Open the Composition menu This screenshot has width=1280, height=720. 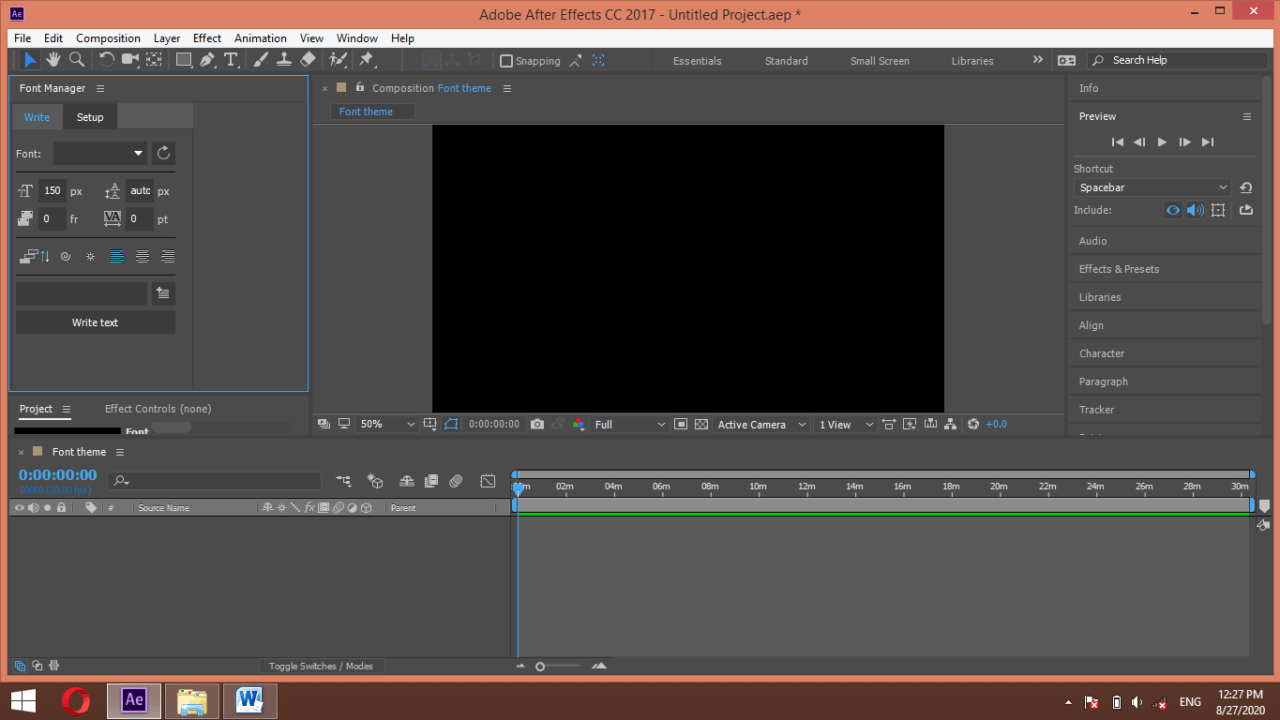tap(108, 38)
